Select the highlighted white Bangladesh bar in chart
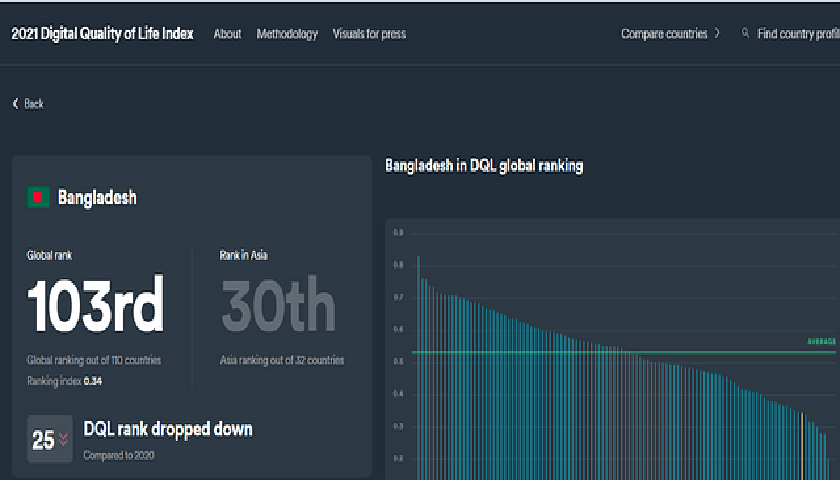This screenshot has height=480, width=840. [x=802, y=446]
